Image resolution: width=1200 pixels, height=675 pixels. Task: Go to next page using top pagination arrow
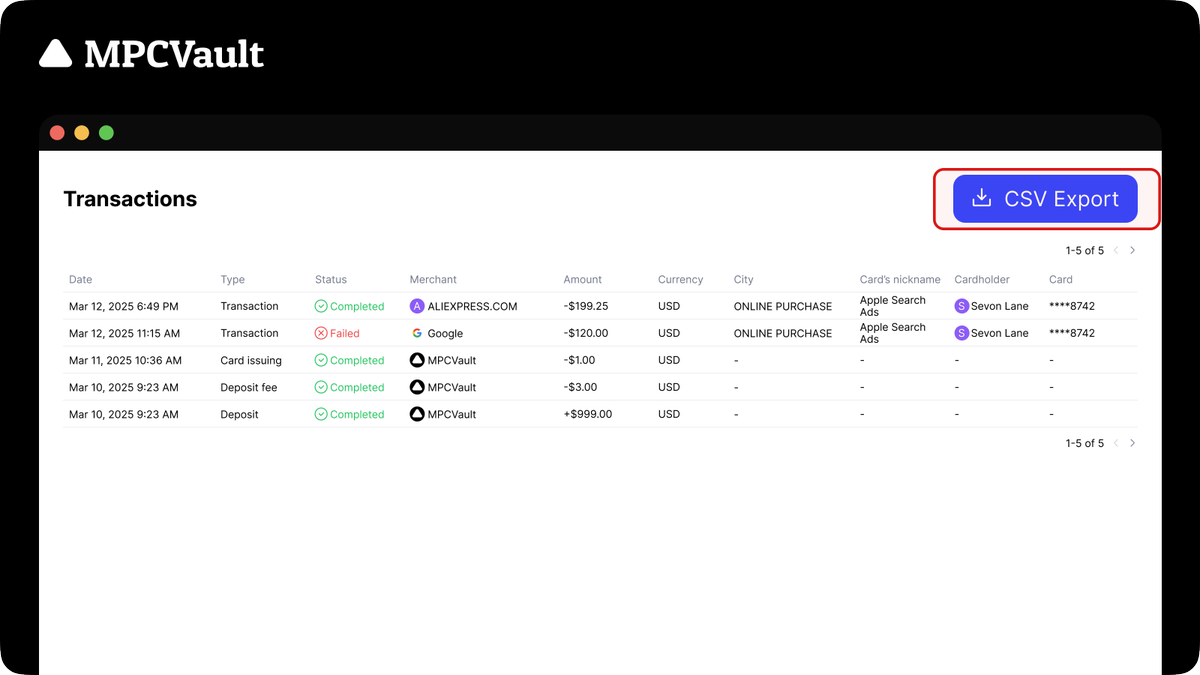coord(1132,251)
